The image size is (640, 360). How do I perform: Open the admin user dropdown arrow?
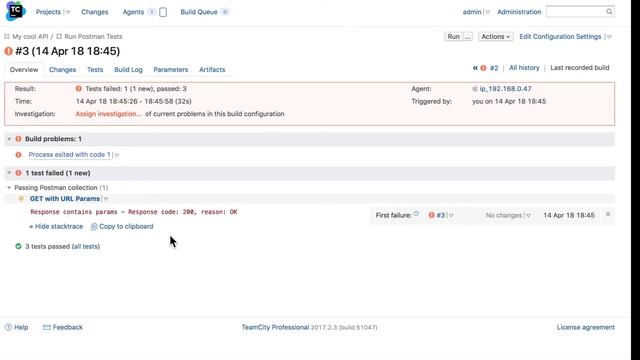click(x=488, y=12)
